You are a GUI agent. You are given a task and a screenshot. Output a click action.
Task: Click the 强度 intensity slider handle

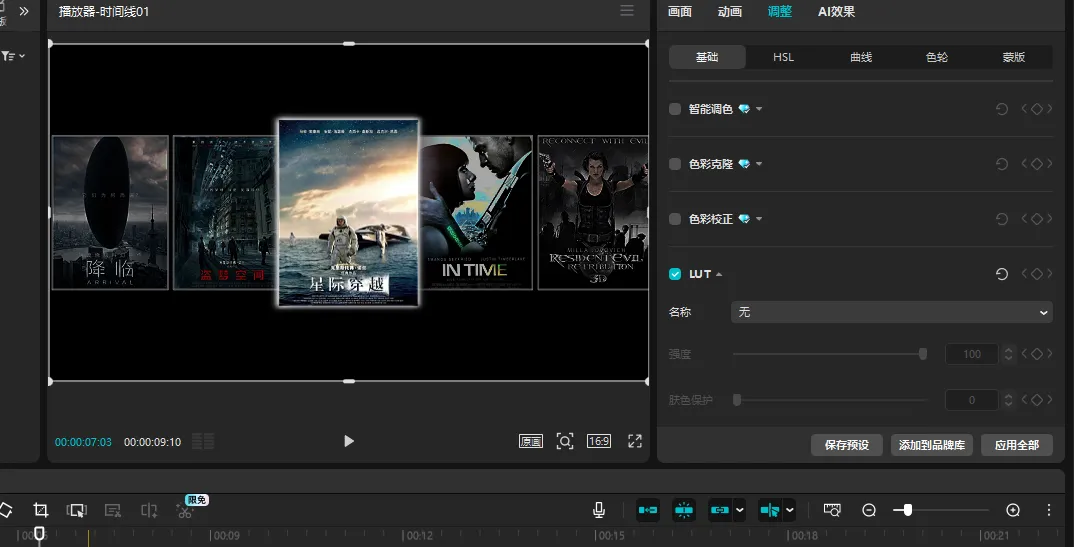(x=923, y=354)
